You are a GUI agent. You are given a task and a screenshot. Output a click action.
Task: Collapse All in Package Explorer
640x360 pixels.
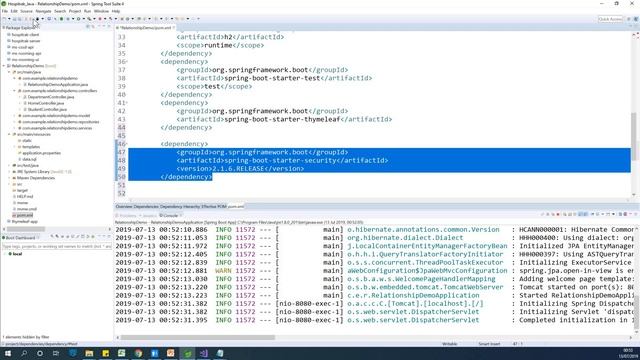[x=87, y=27]
